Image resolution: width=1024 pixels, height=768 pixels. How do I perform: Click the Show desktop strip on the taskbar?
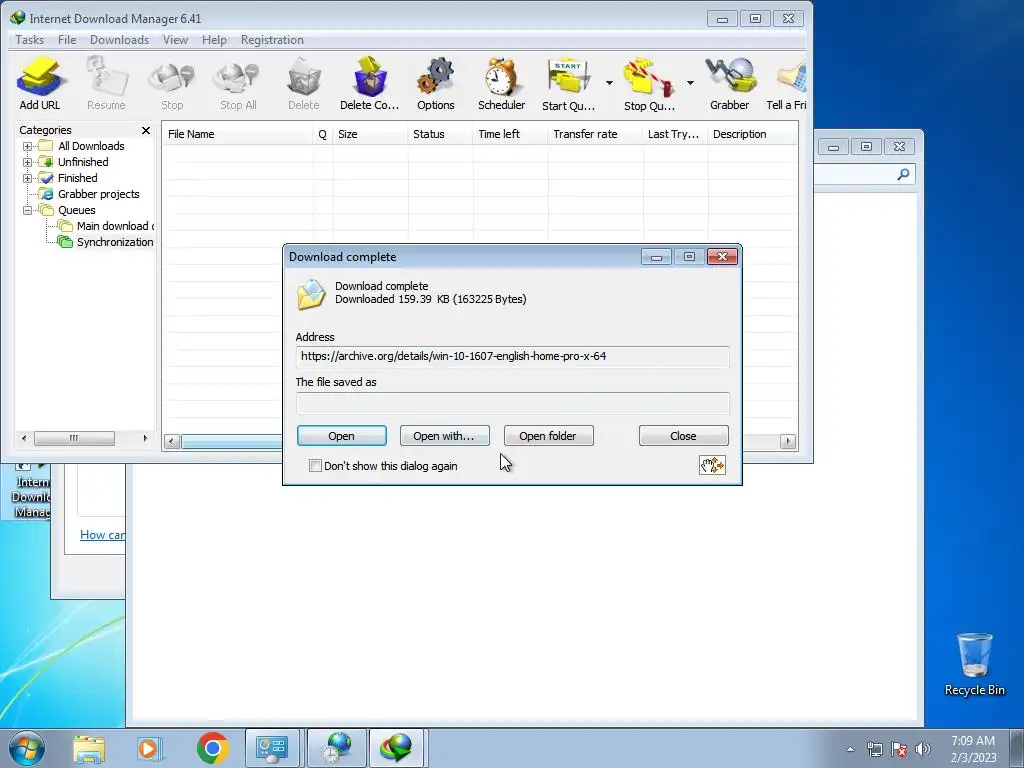coord(1017,748)
